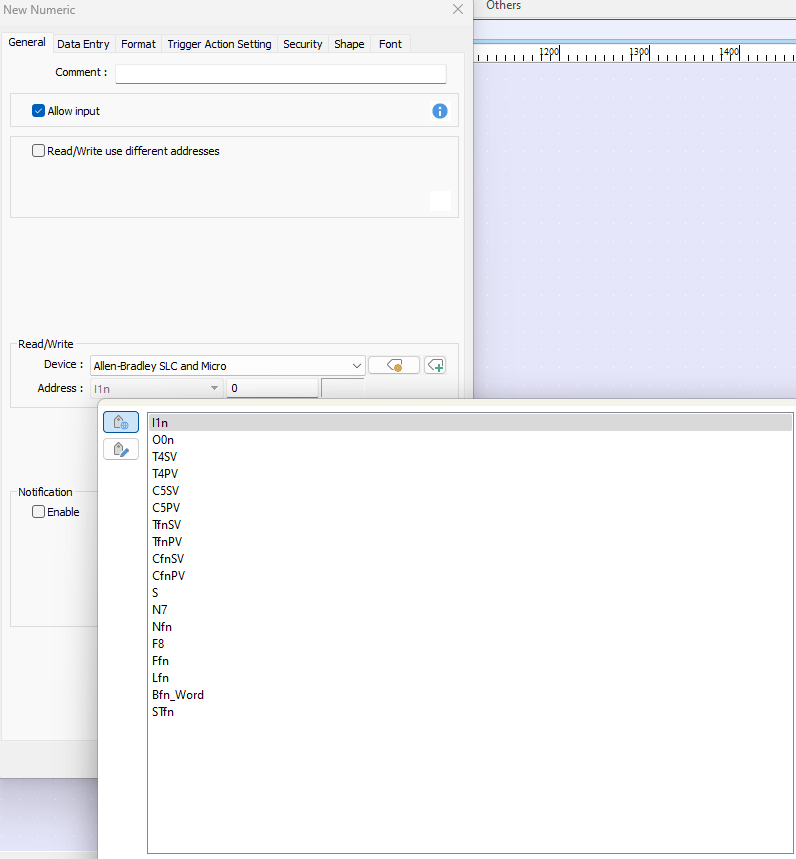Choose CfnSV in the list
Screen dimensions: 796x859
coord(471,559)
